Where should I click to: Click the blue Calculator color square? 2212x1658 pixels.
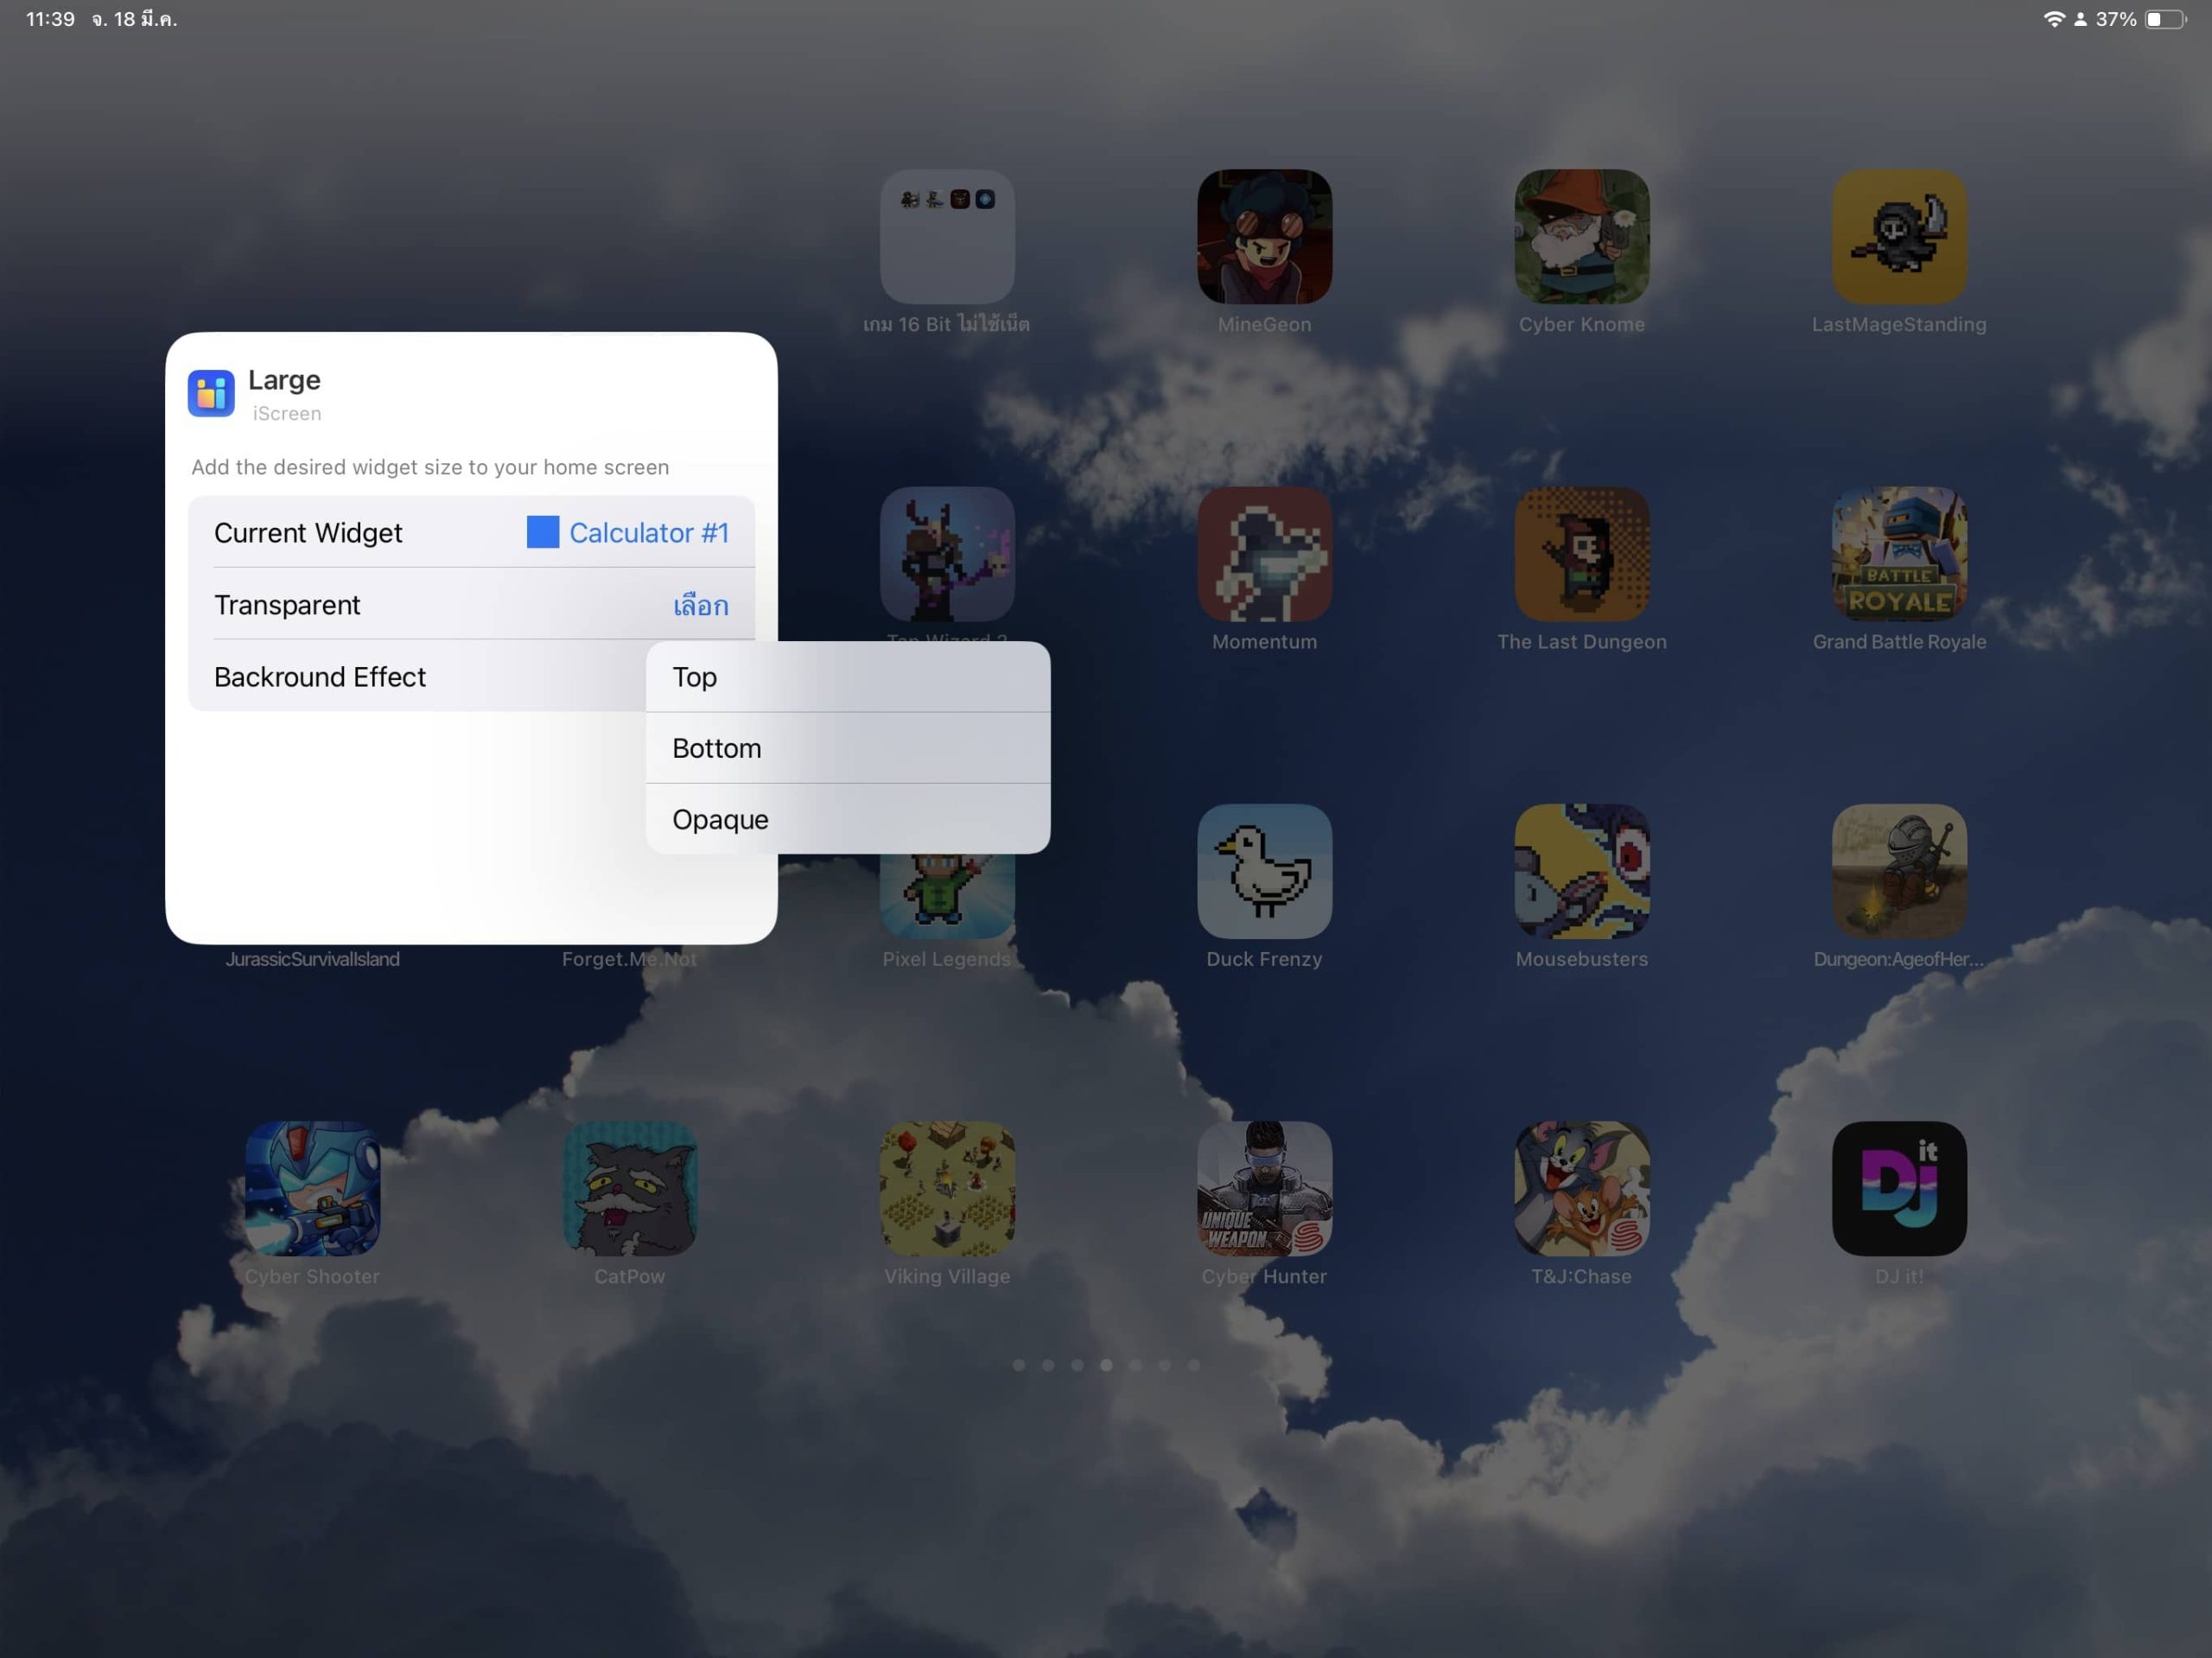click(x=542, y=532)
